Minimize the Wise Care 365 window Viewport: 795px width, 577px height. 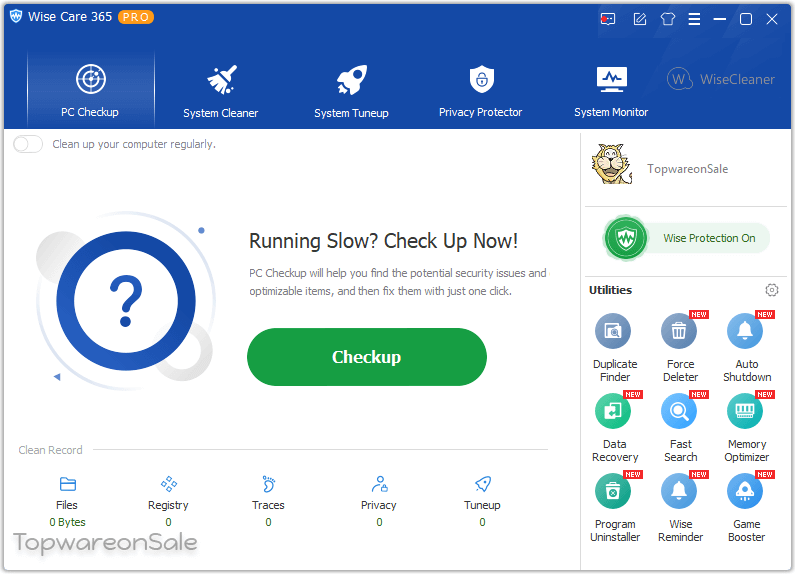pyautogui.click(x=719, y=19)
